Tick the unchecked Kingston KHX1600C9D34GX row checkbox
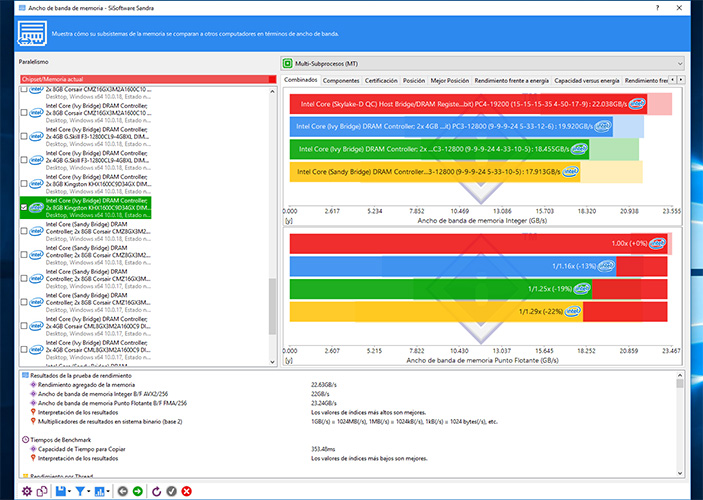The width and height of the screenshot is (703, 500). [24, 184]
